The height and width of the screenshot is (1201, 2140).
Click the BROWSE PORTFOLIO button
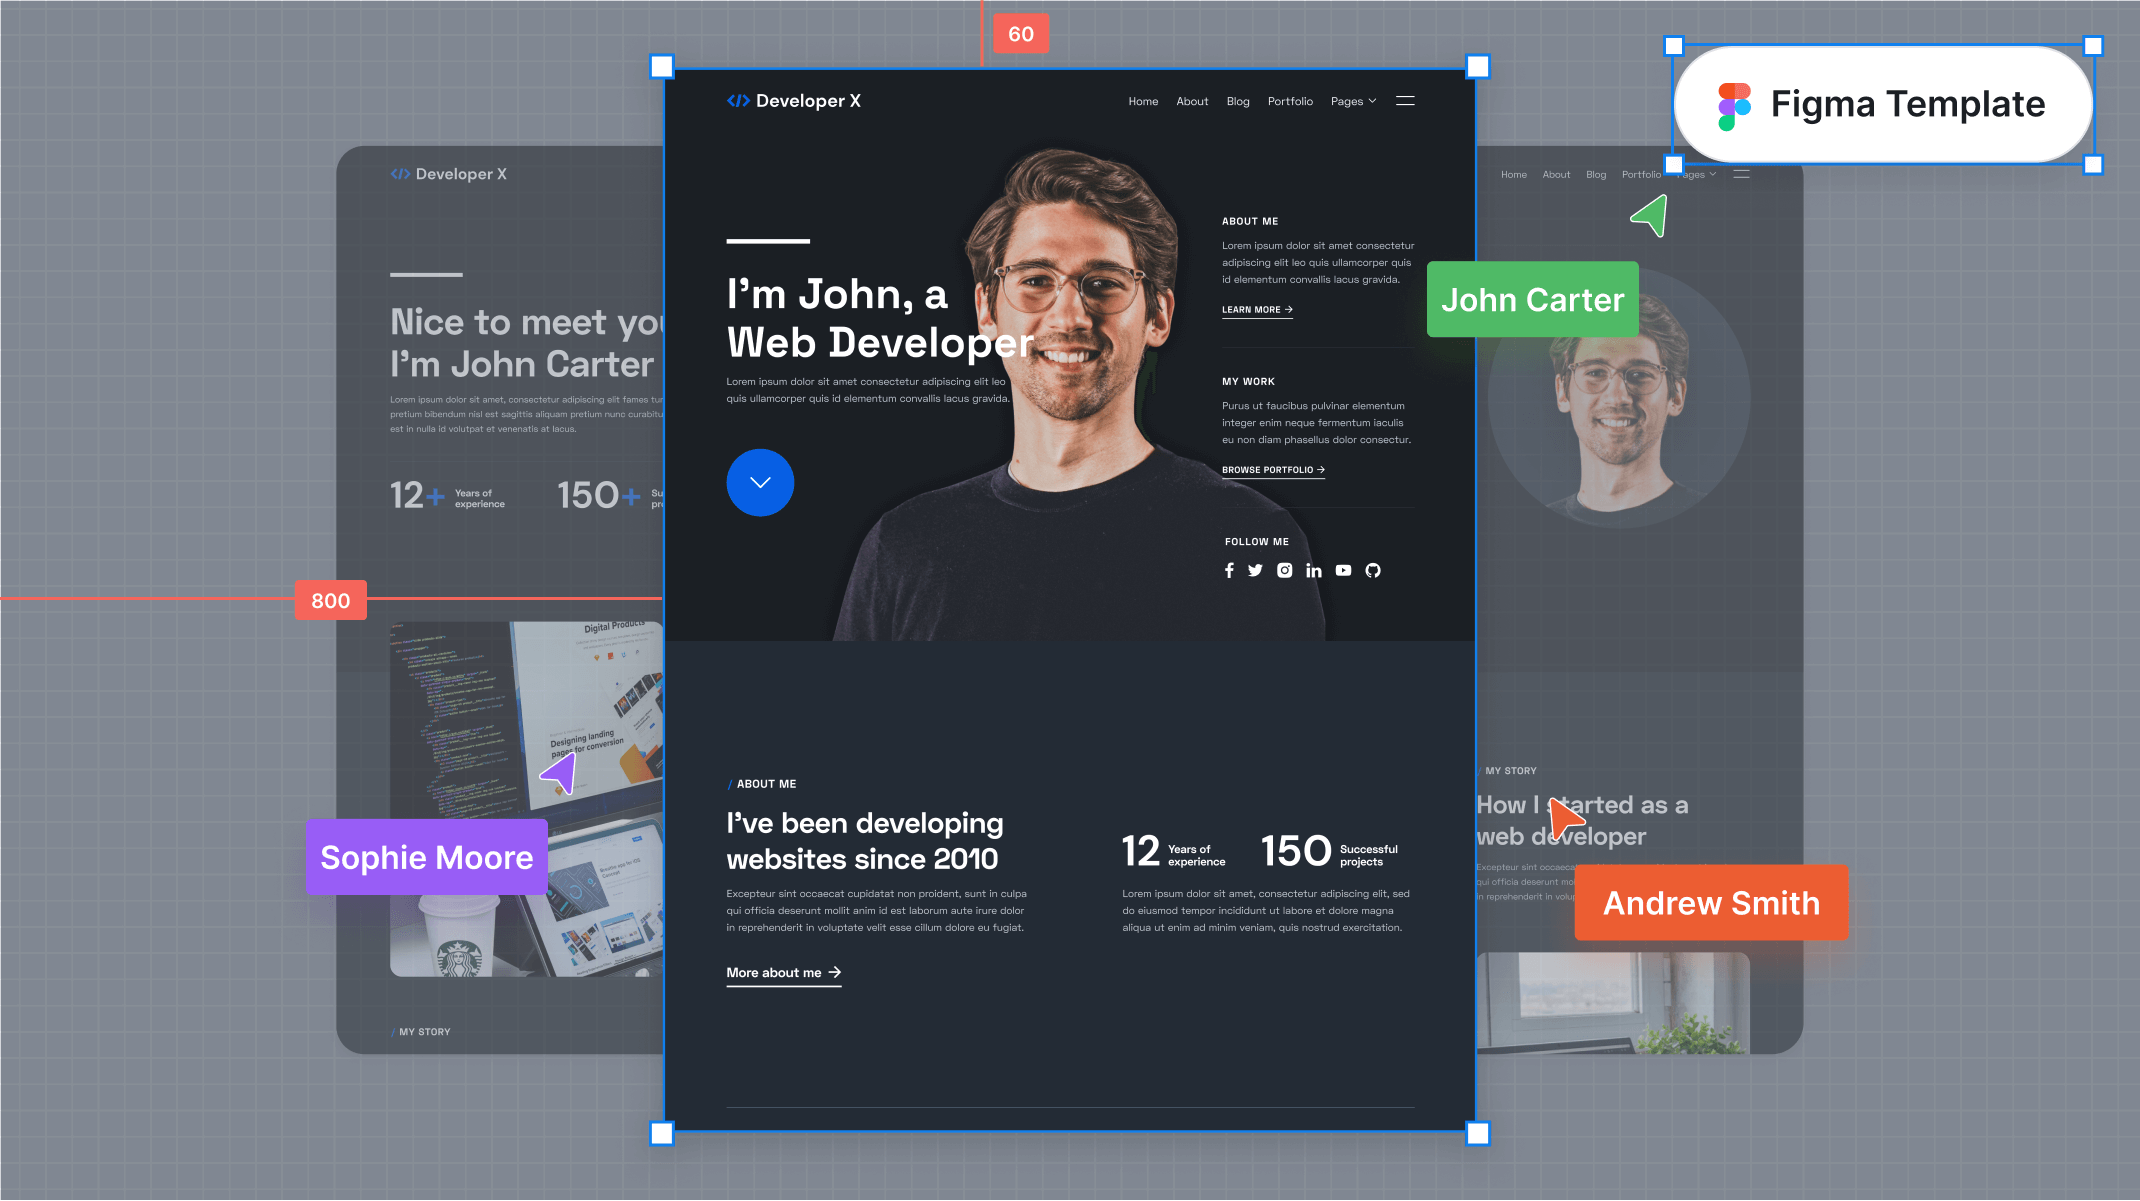(1271, 469)
